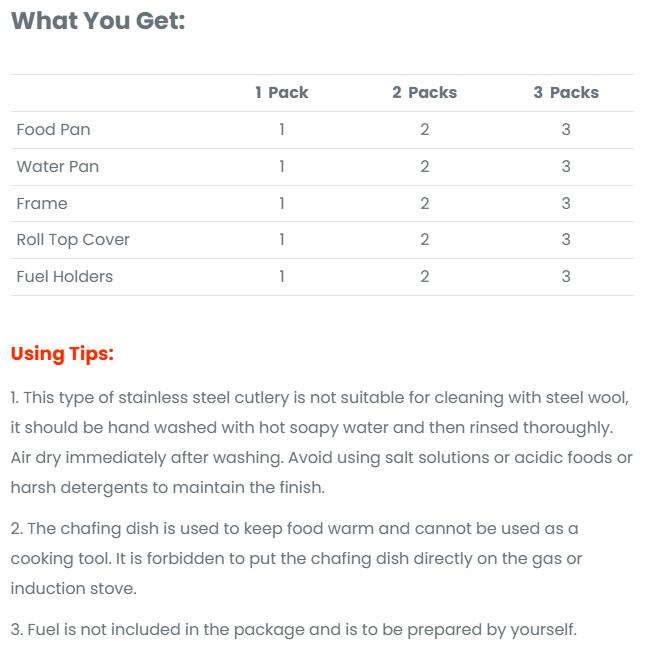Click Food Pan quantity under 3 Packs

coord(566,129)
